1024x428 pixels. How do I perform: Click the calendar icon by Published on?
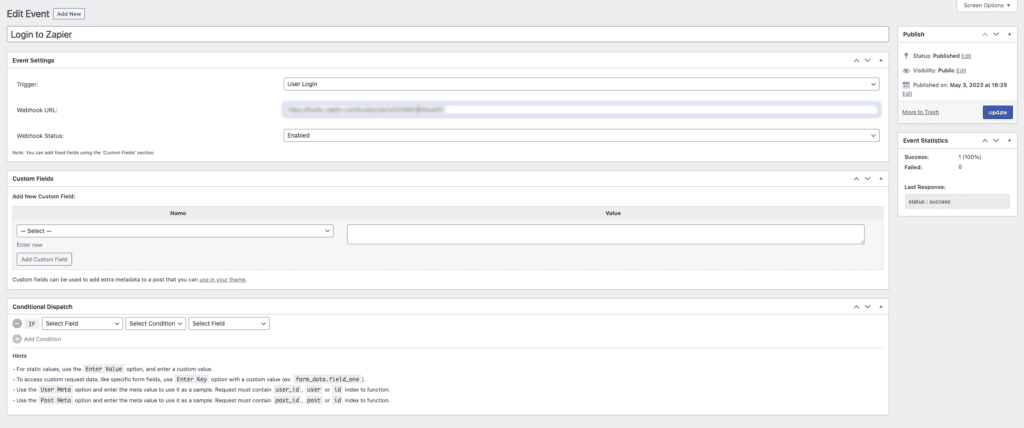tap(906, 85)
